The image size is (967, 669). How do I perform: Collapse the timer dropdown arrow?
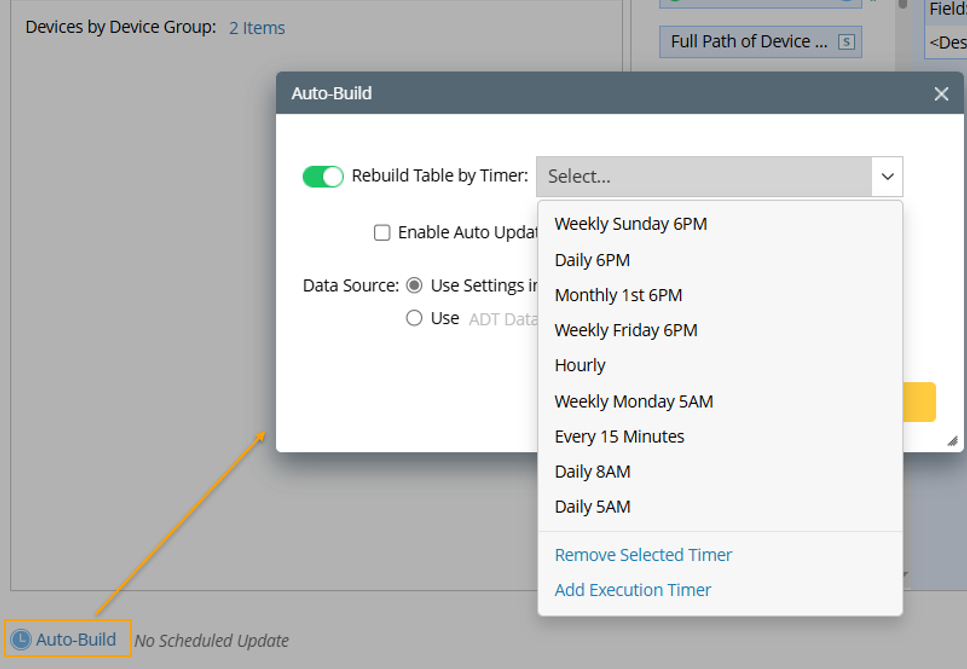tap(887, 177)
